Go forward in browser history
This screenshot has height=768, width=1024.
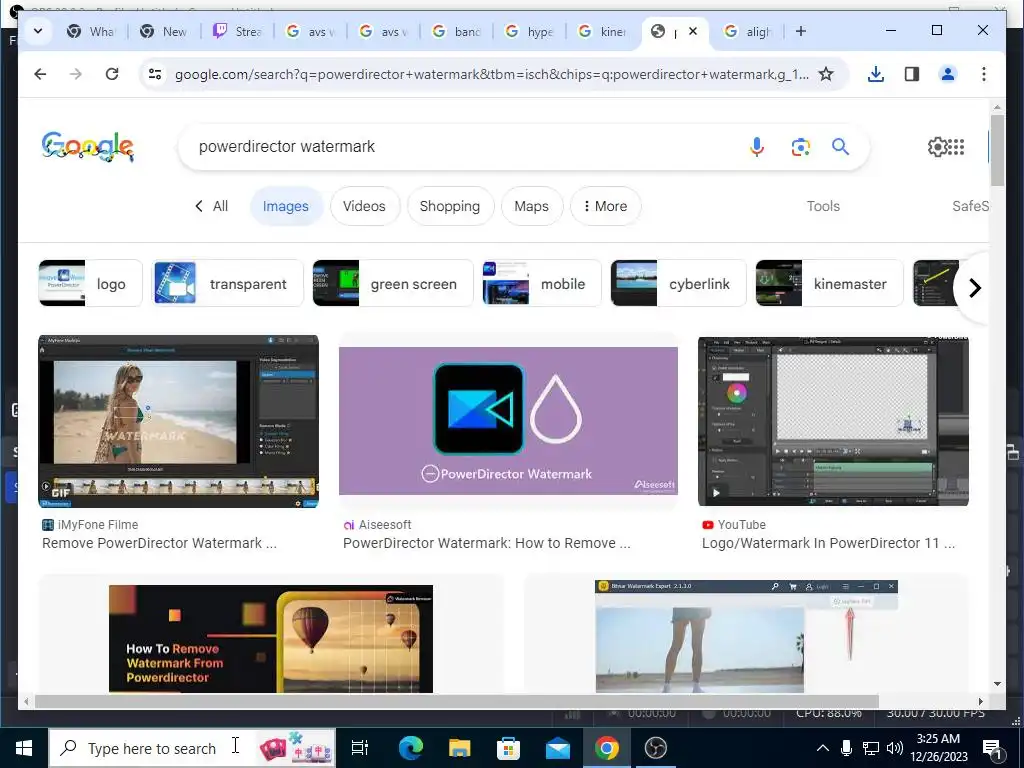[76, 74]
